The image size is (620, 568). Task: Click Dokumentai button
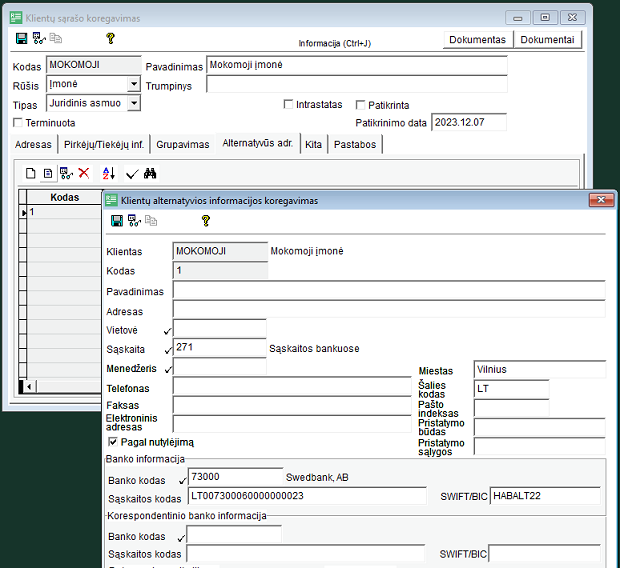(547, 40)
